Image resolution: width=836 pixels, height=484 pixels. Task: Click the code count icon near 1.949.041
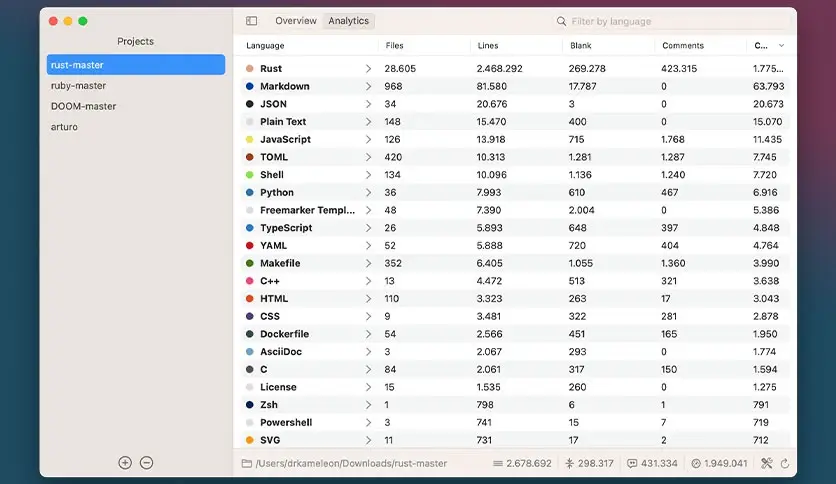pos(696,464)
